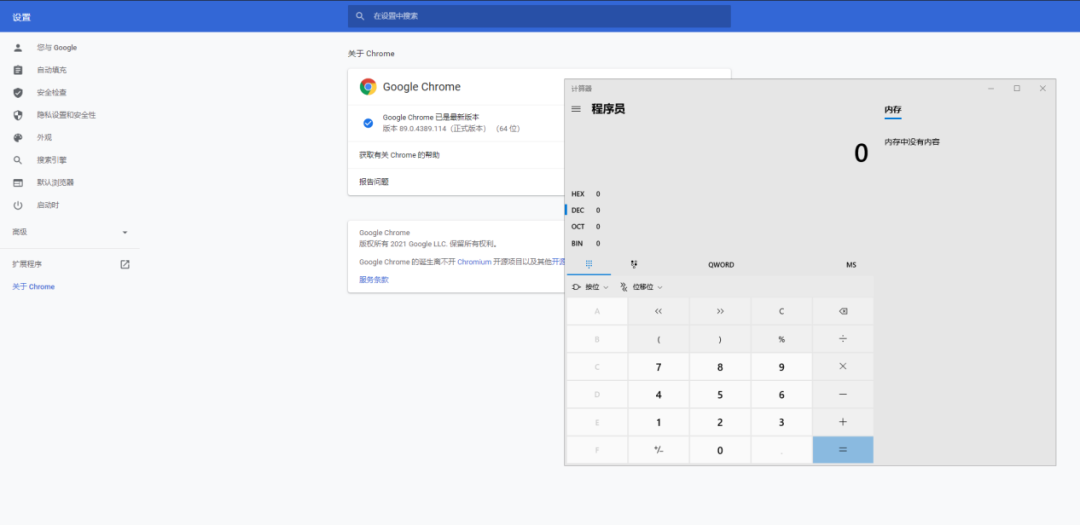Open 获取有关 Chrome 的帮助 row
1080x525 pixels.
coord(456,155)
